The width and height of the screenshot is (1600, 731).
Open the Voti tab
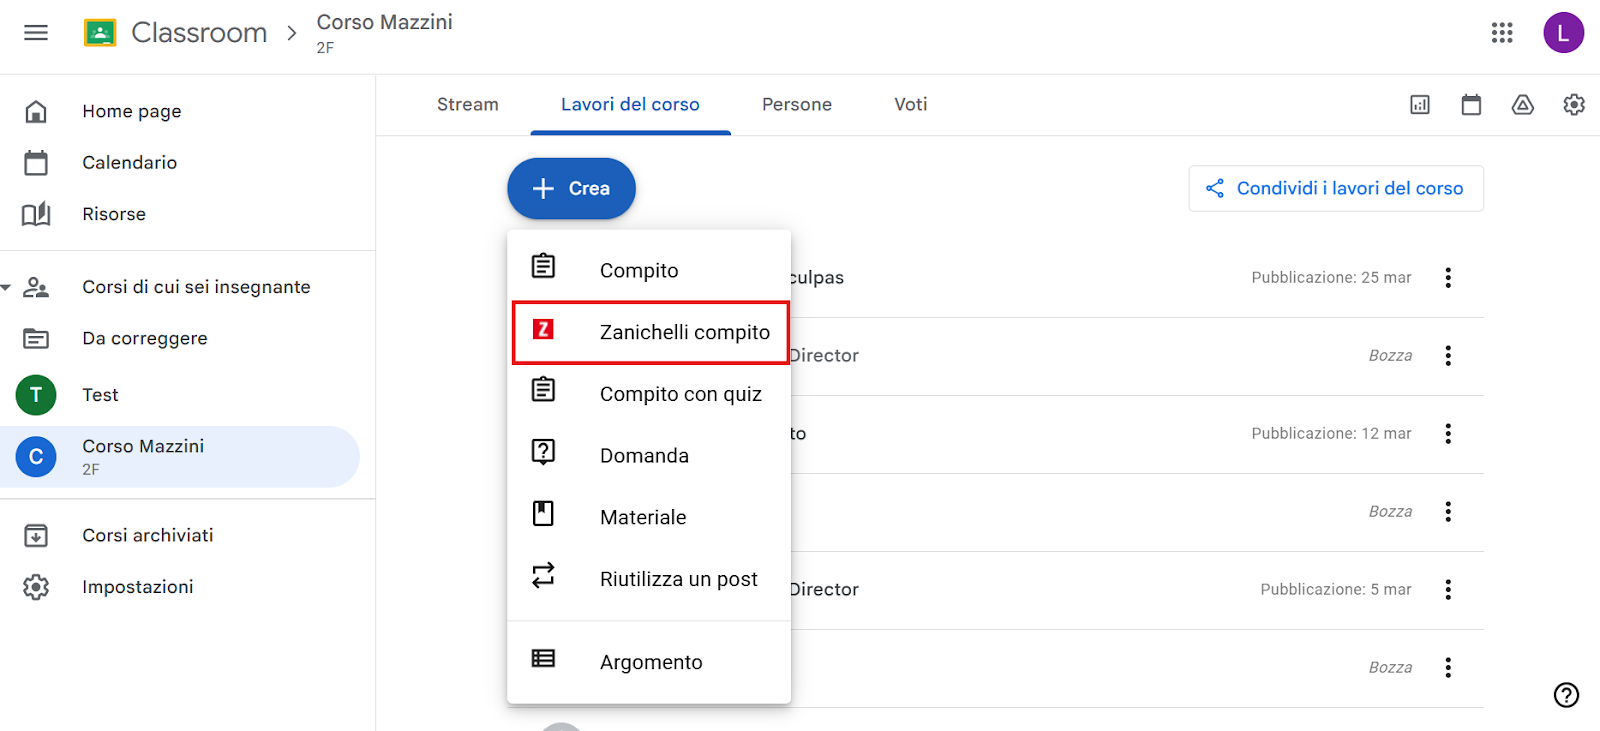(911, 104)
